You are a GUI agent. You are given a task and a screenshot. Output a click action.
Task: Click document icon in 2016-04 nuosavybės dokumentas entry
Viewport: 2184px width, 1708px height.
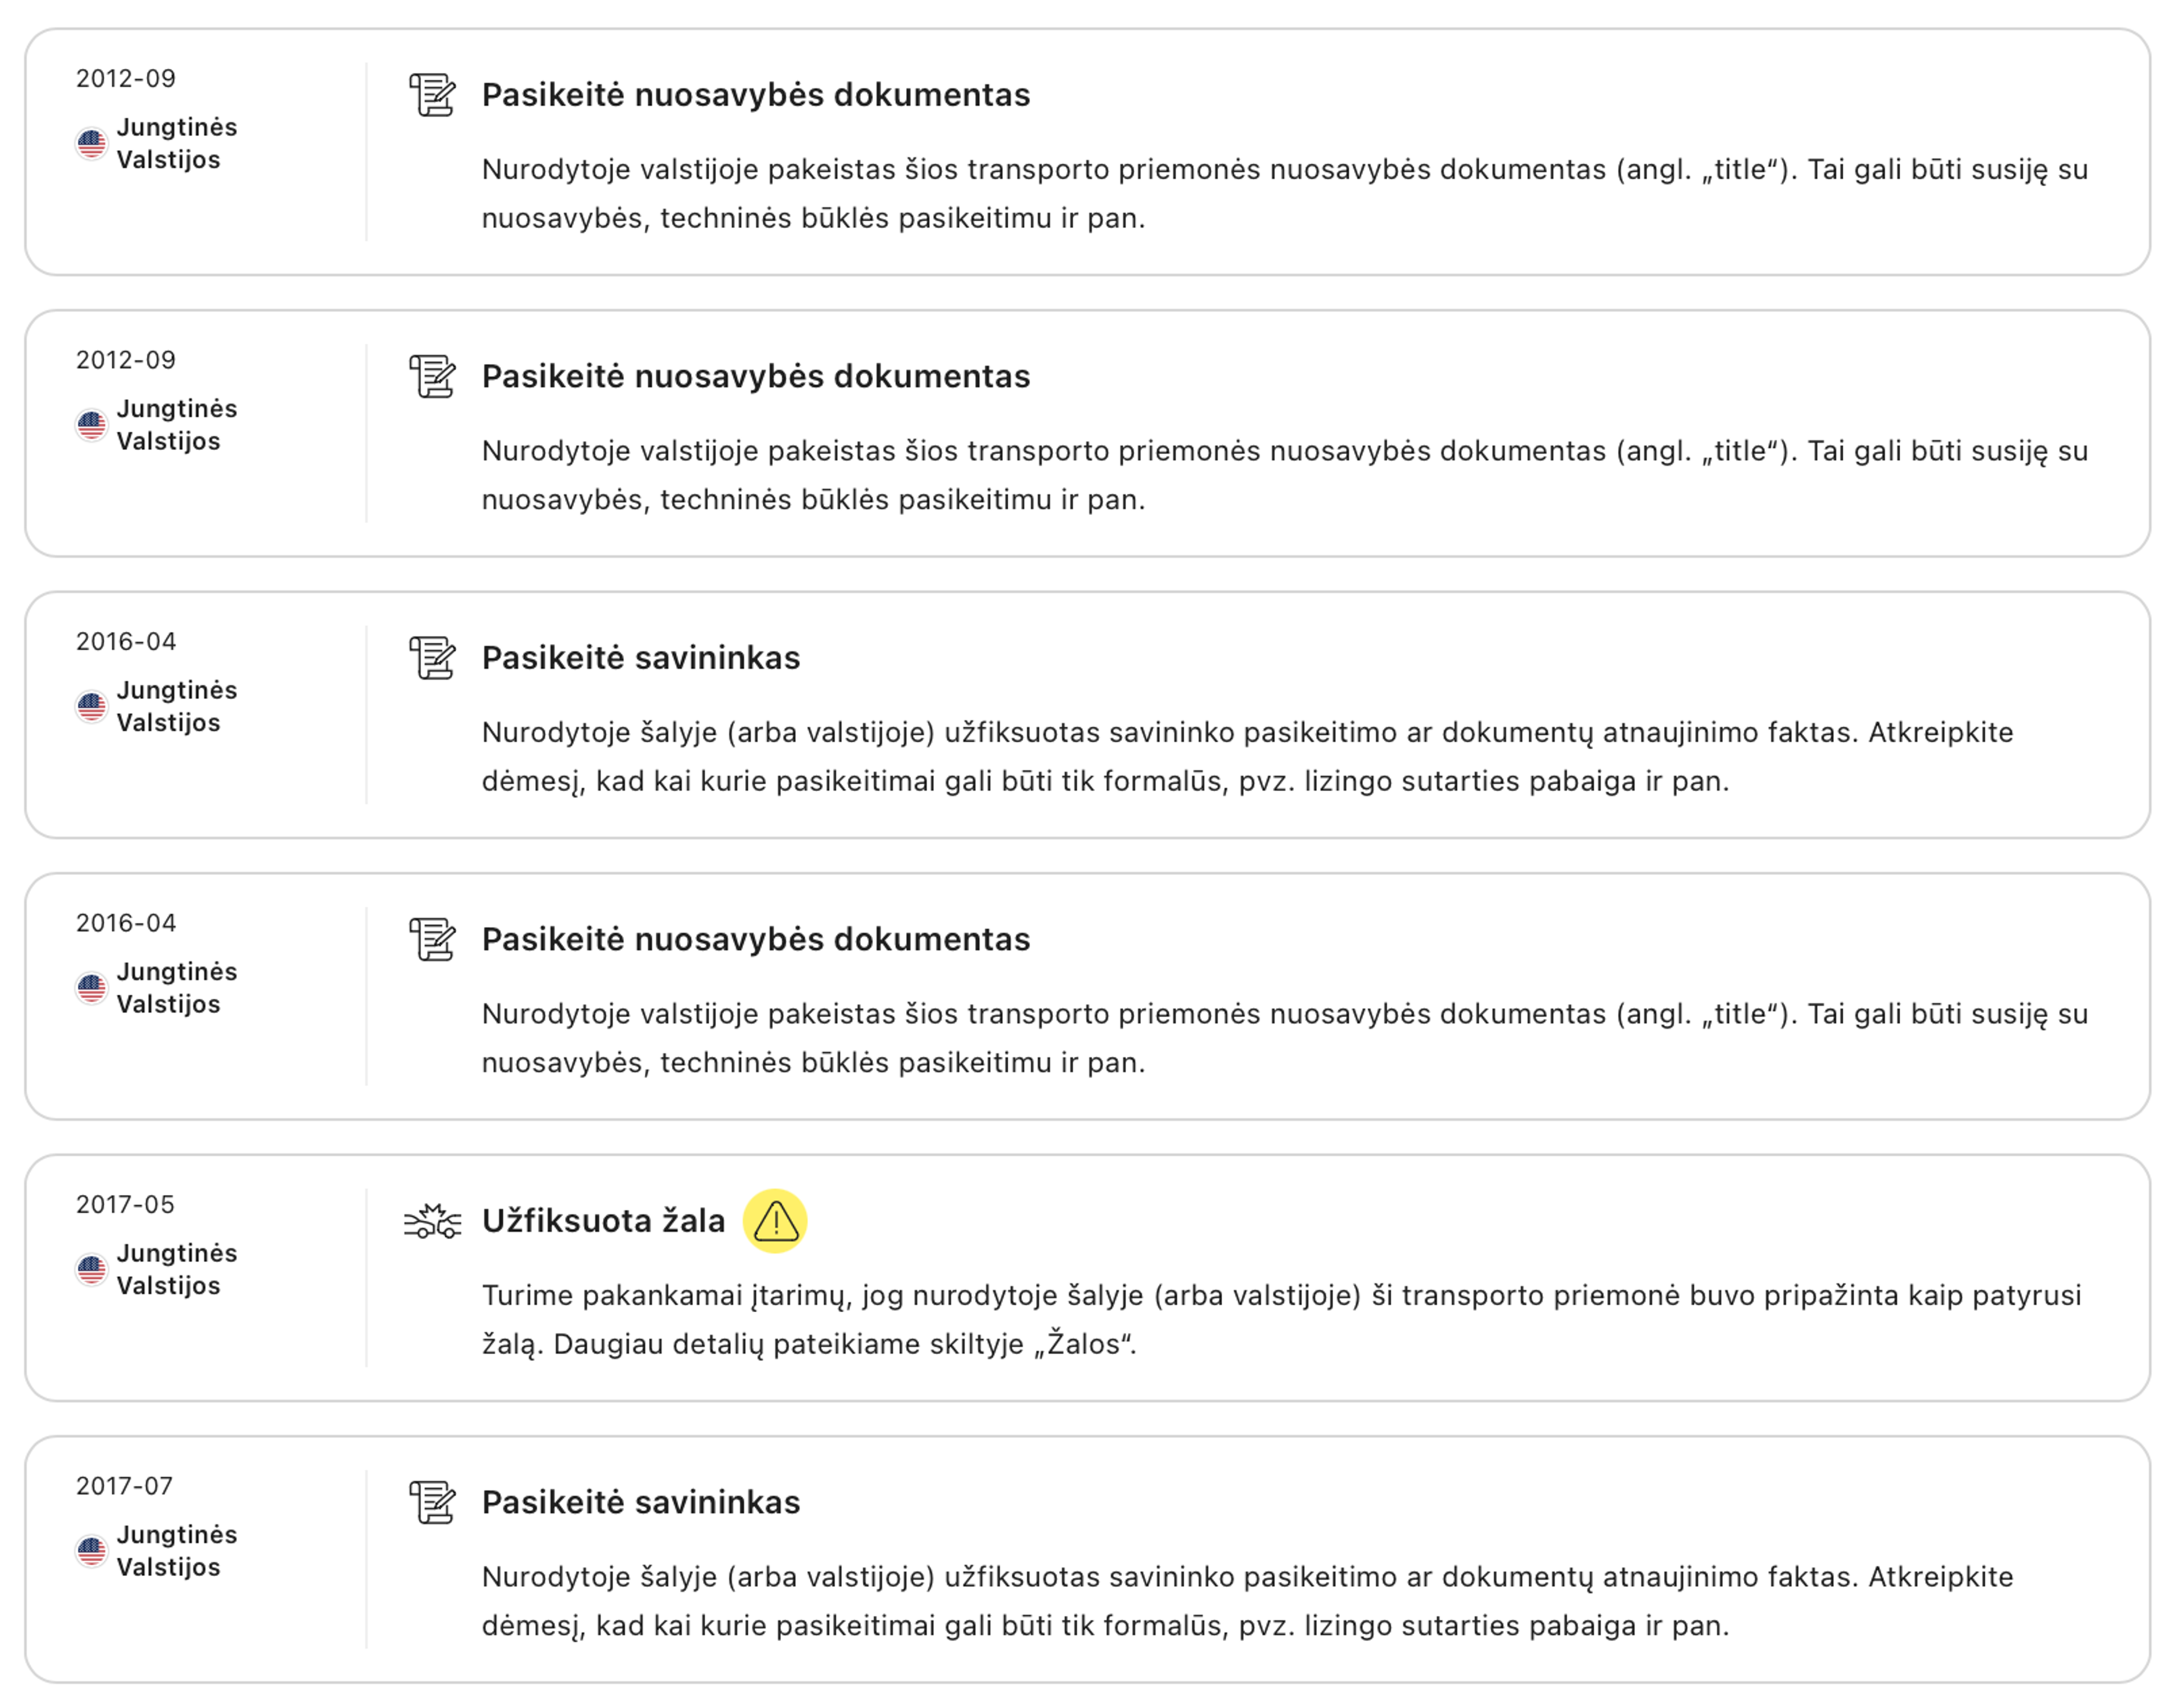(433, 939)
